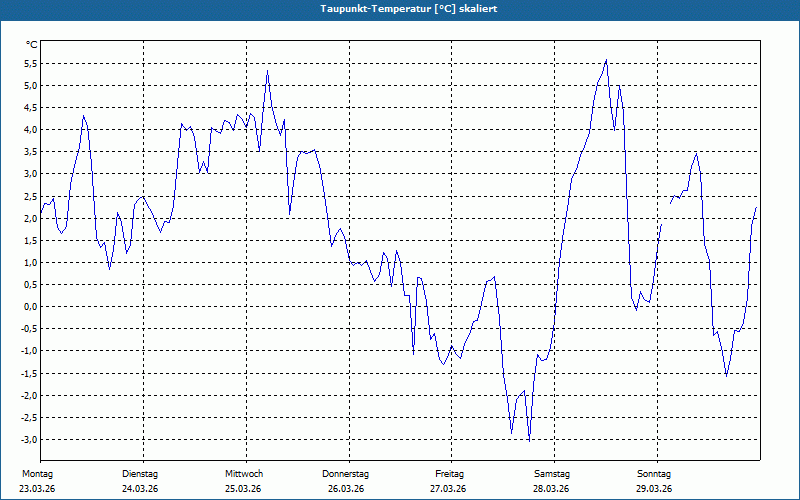Click the date 28.03.26

coord(551,489)
